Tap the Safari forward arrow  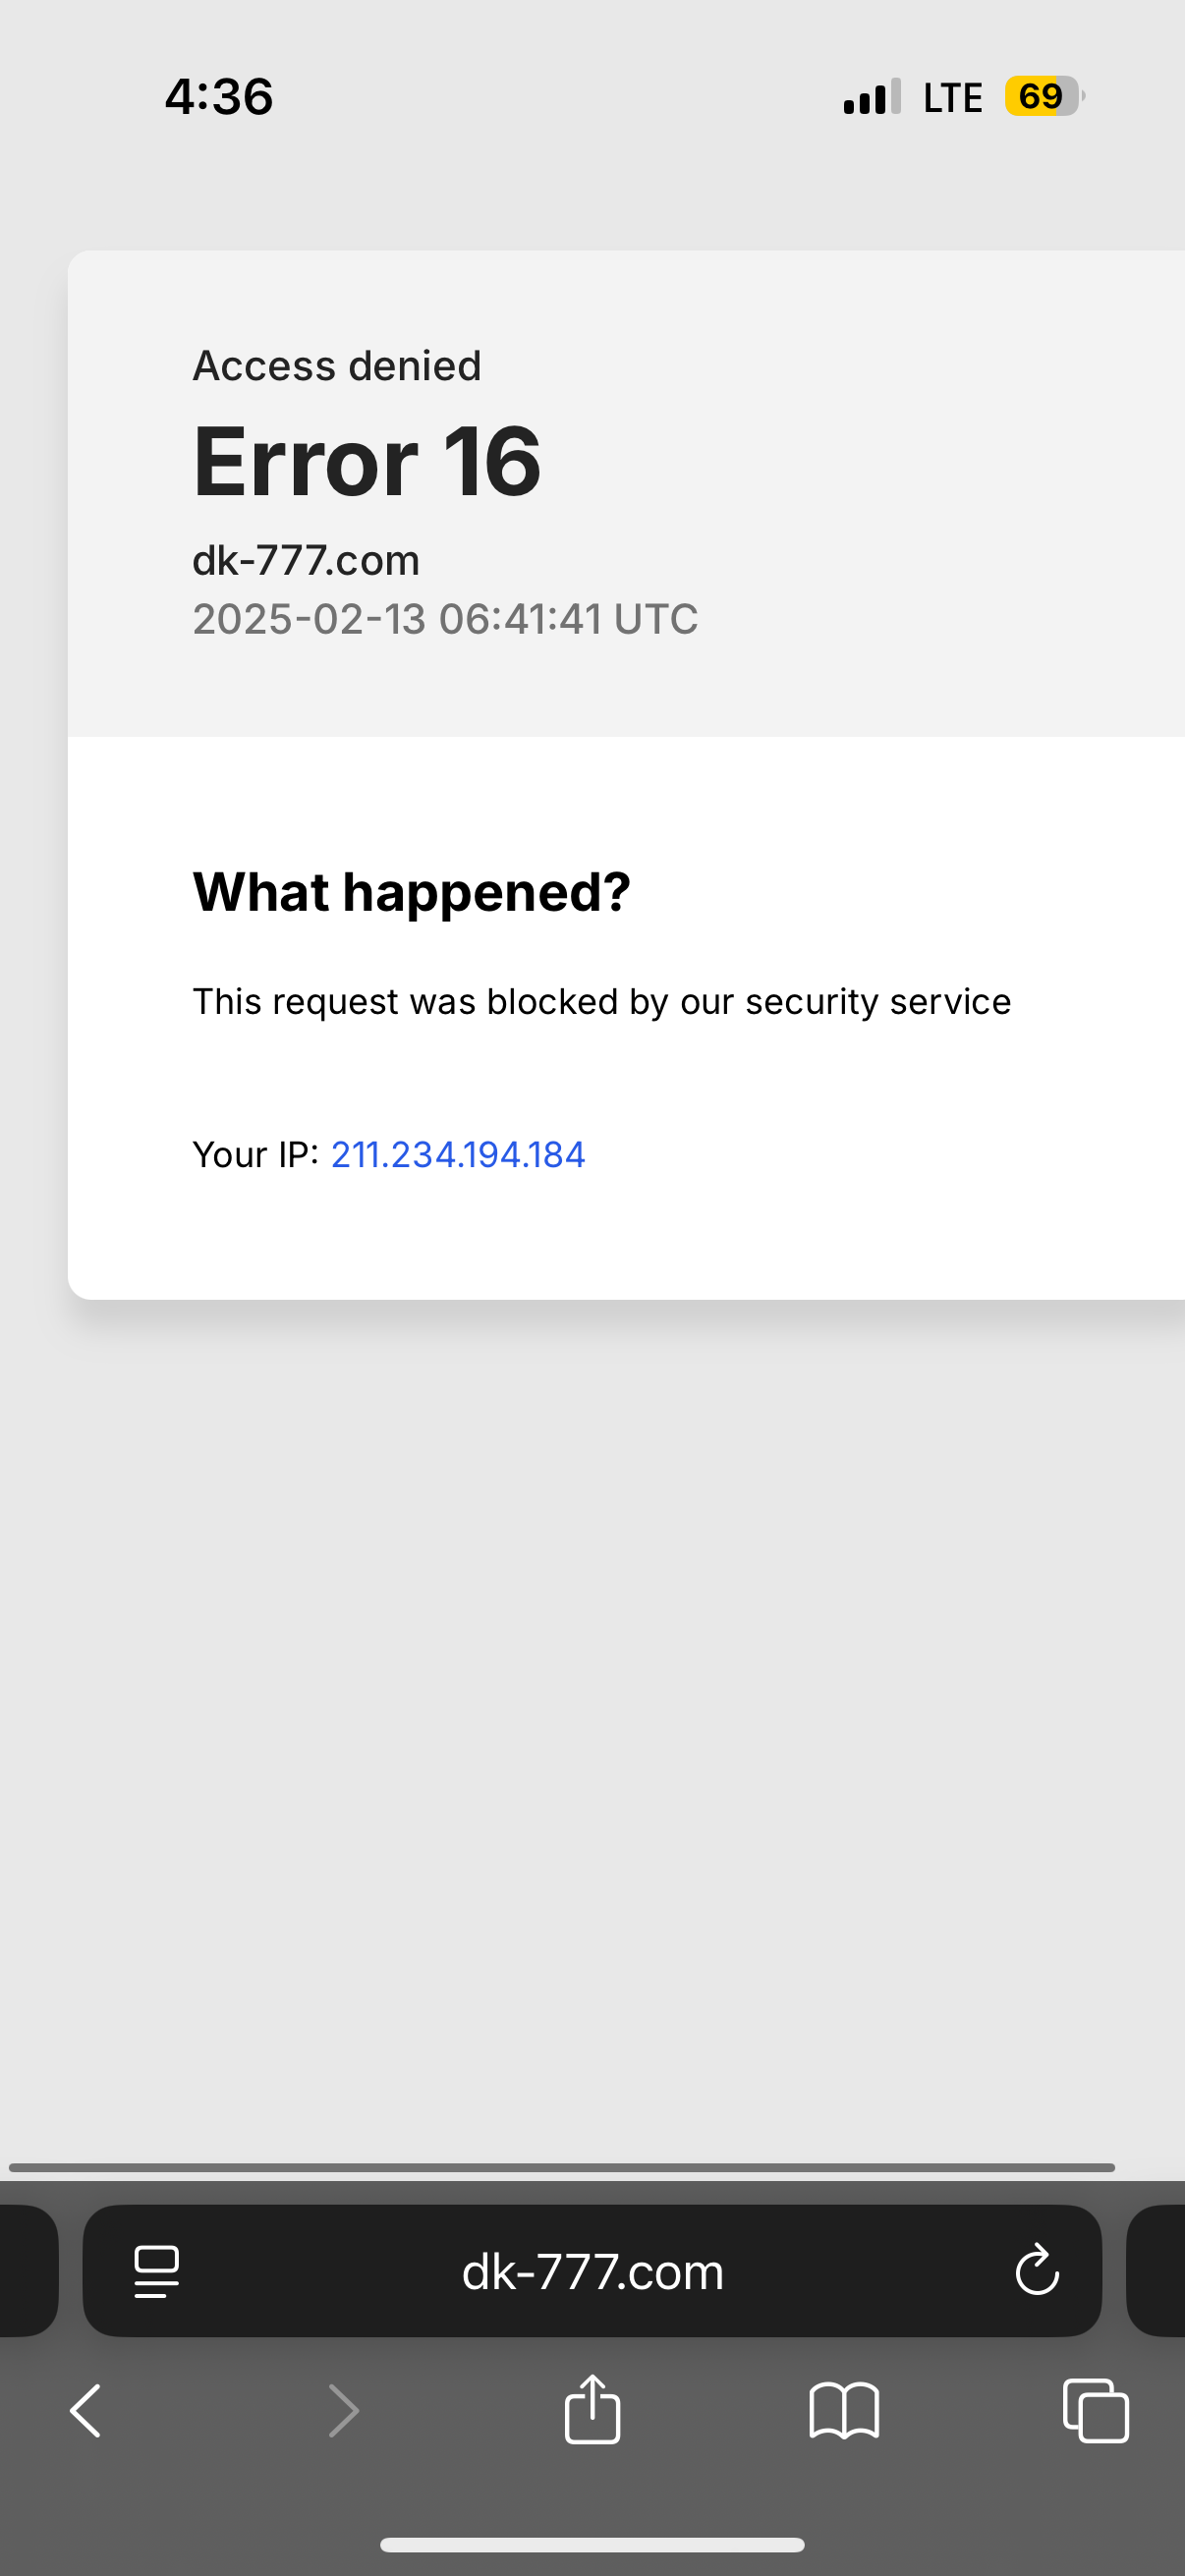click(343, 2411)
